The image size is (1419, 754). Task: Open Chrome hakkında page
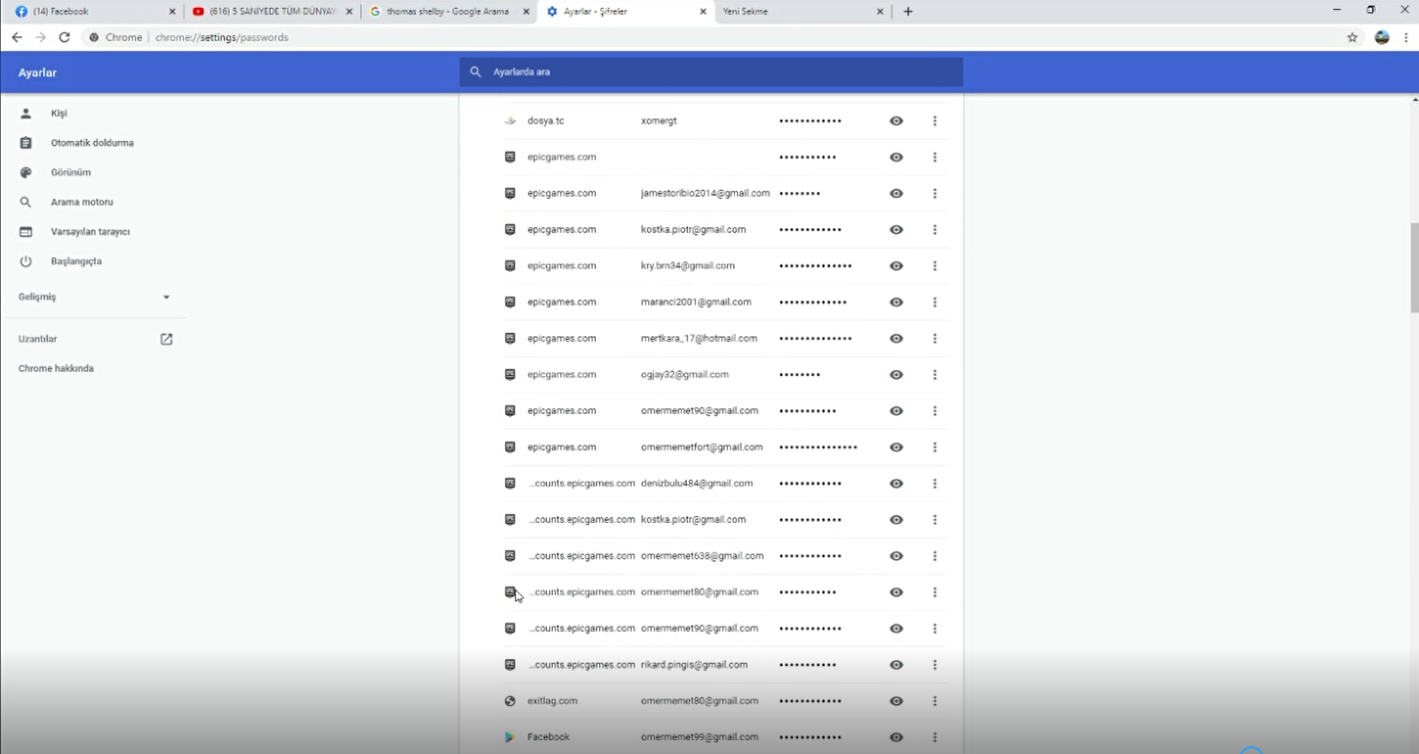[x=56, y=369]
